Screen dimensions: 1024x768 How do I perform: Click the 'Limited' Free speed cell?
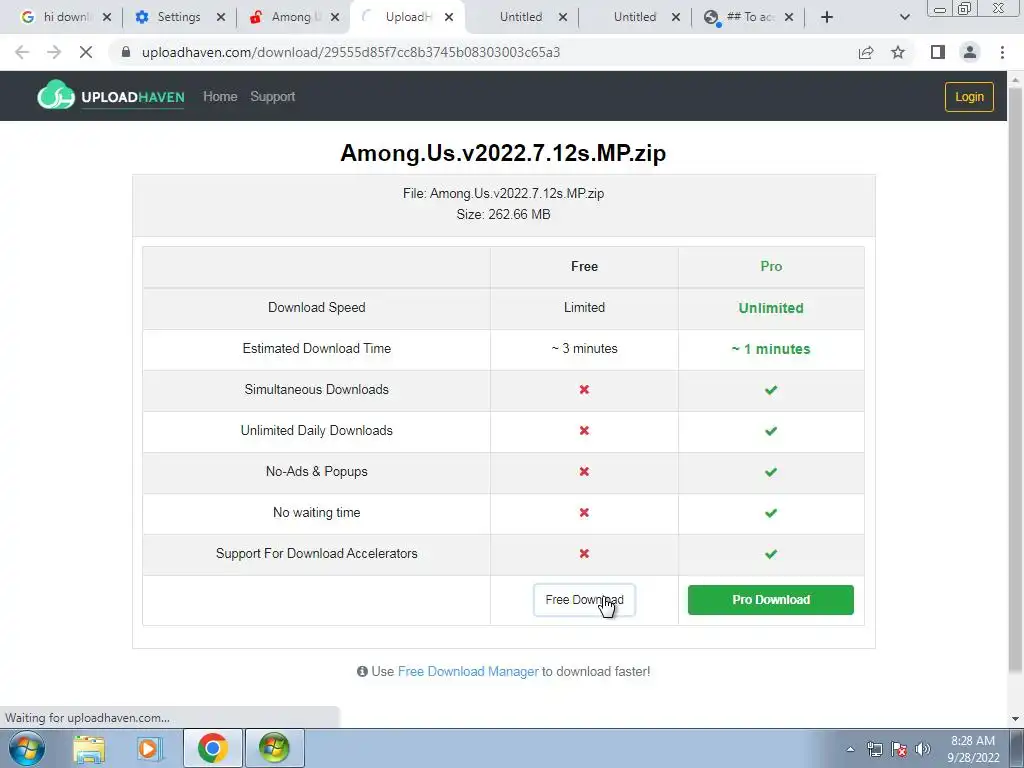point(584,308)
